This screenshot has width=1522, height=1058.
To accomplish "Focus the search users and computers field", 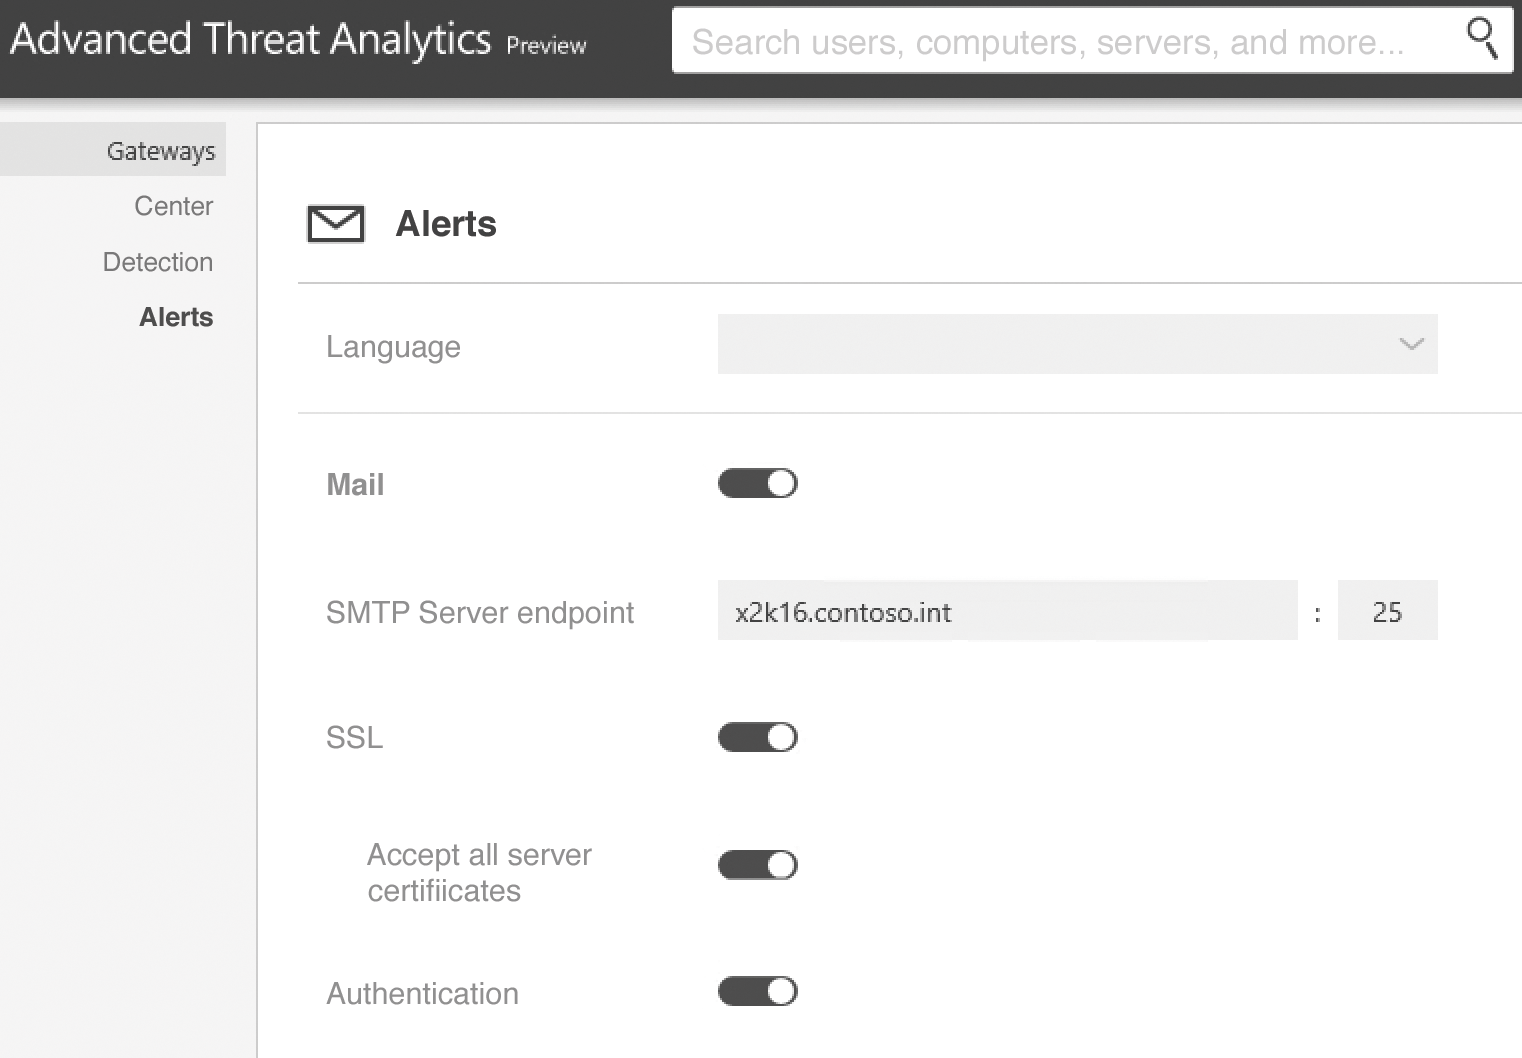I will tap(1060, 42).
